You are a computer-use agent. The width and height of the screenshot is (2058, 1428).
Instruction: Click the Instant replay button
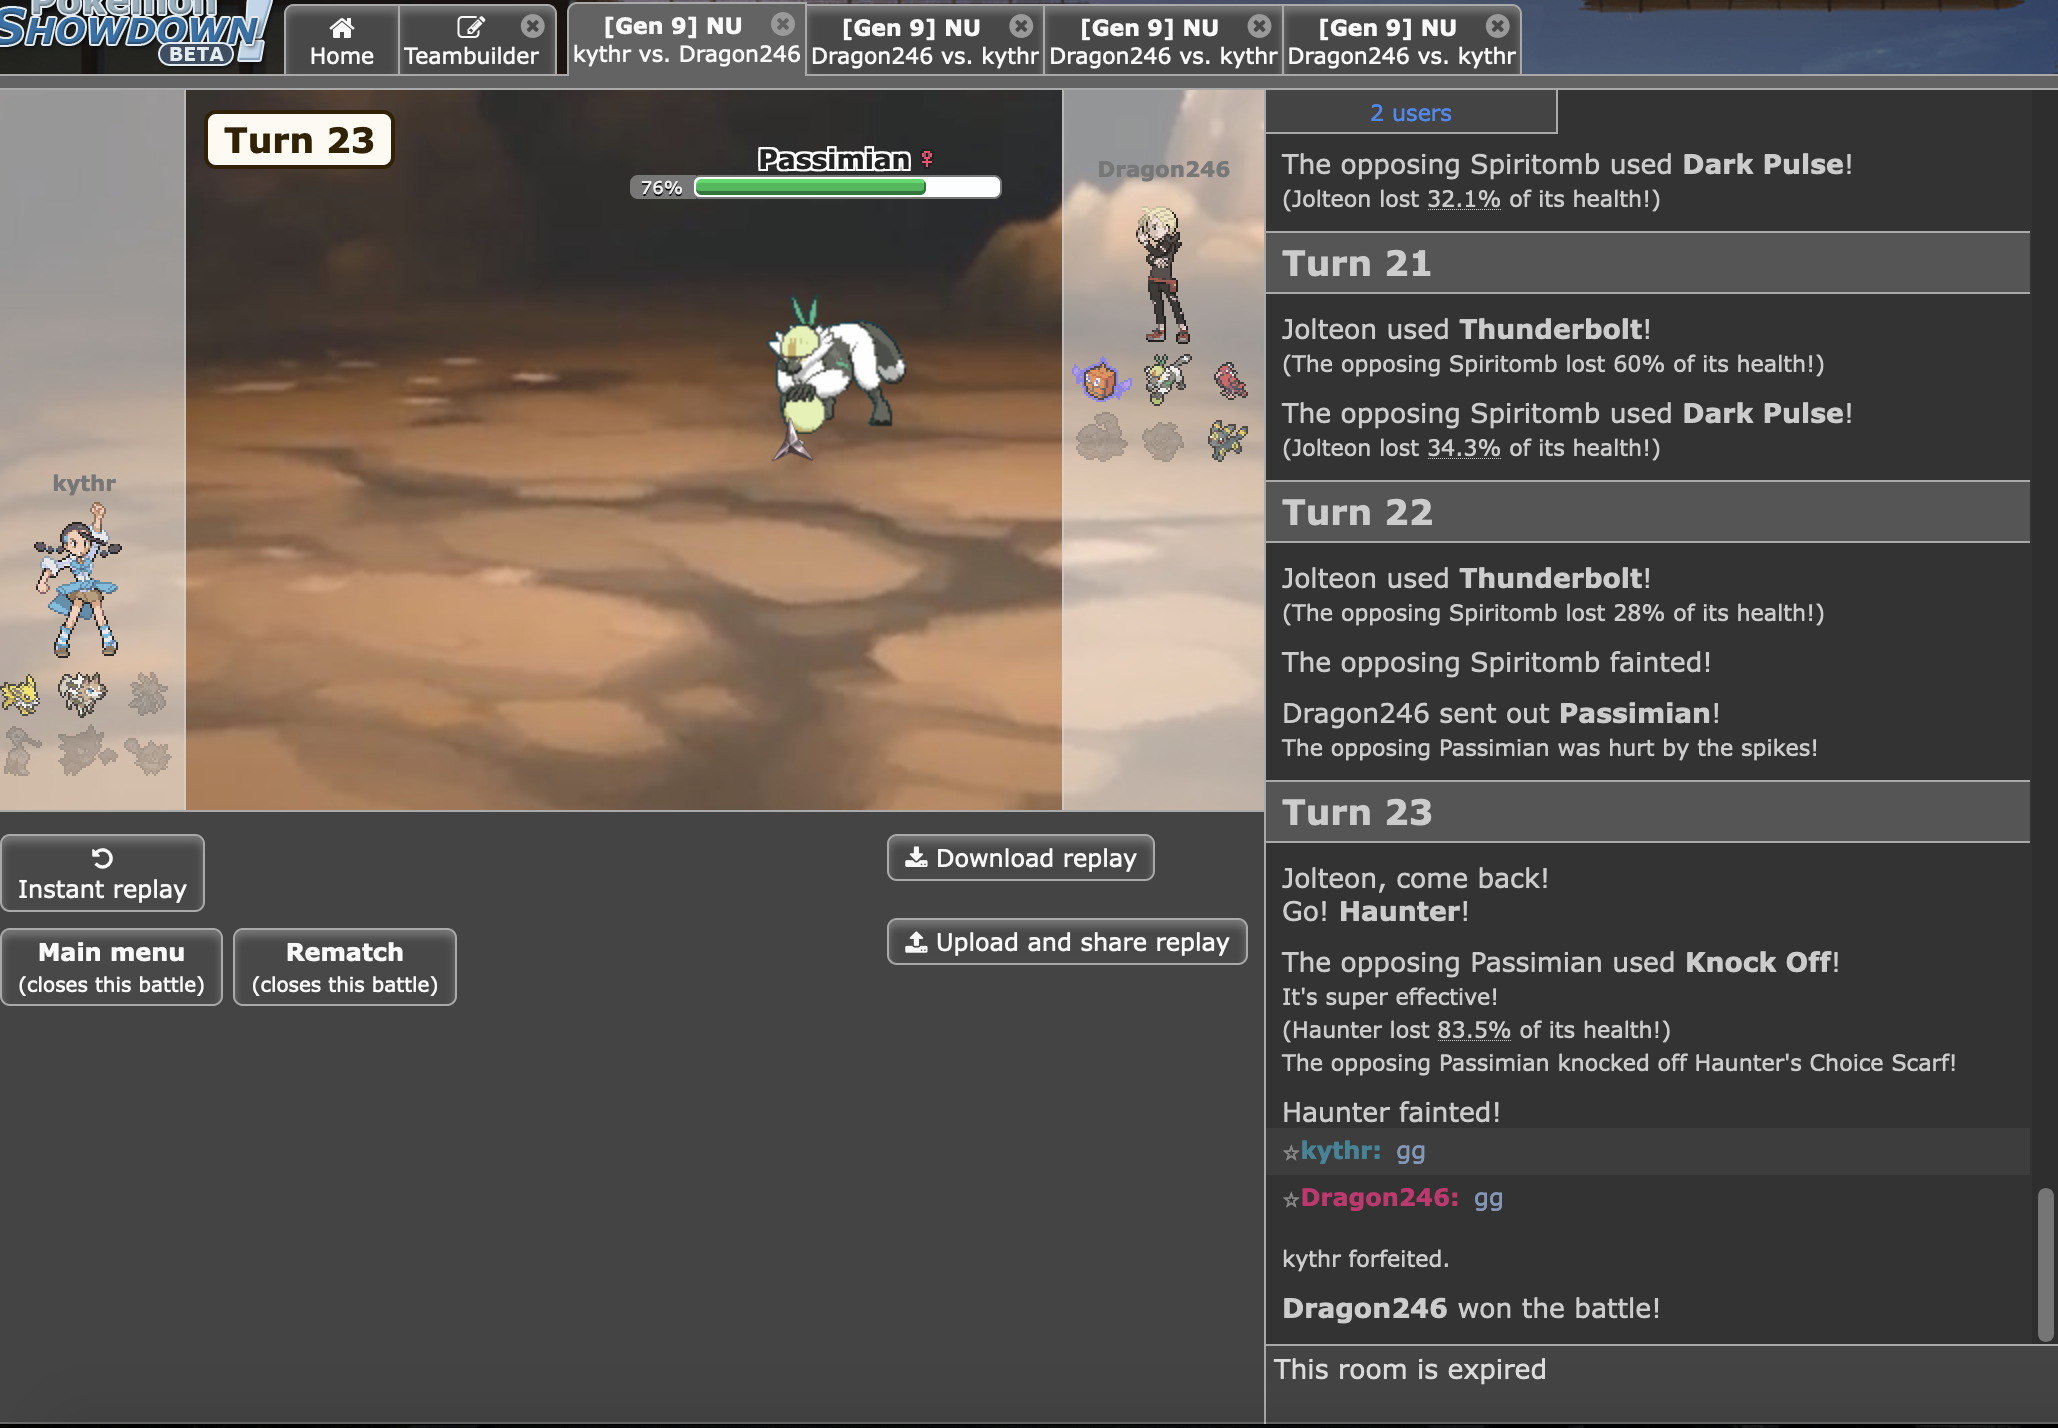pos(102,873)
